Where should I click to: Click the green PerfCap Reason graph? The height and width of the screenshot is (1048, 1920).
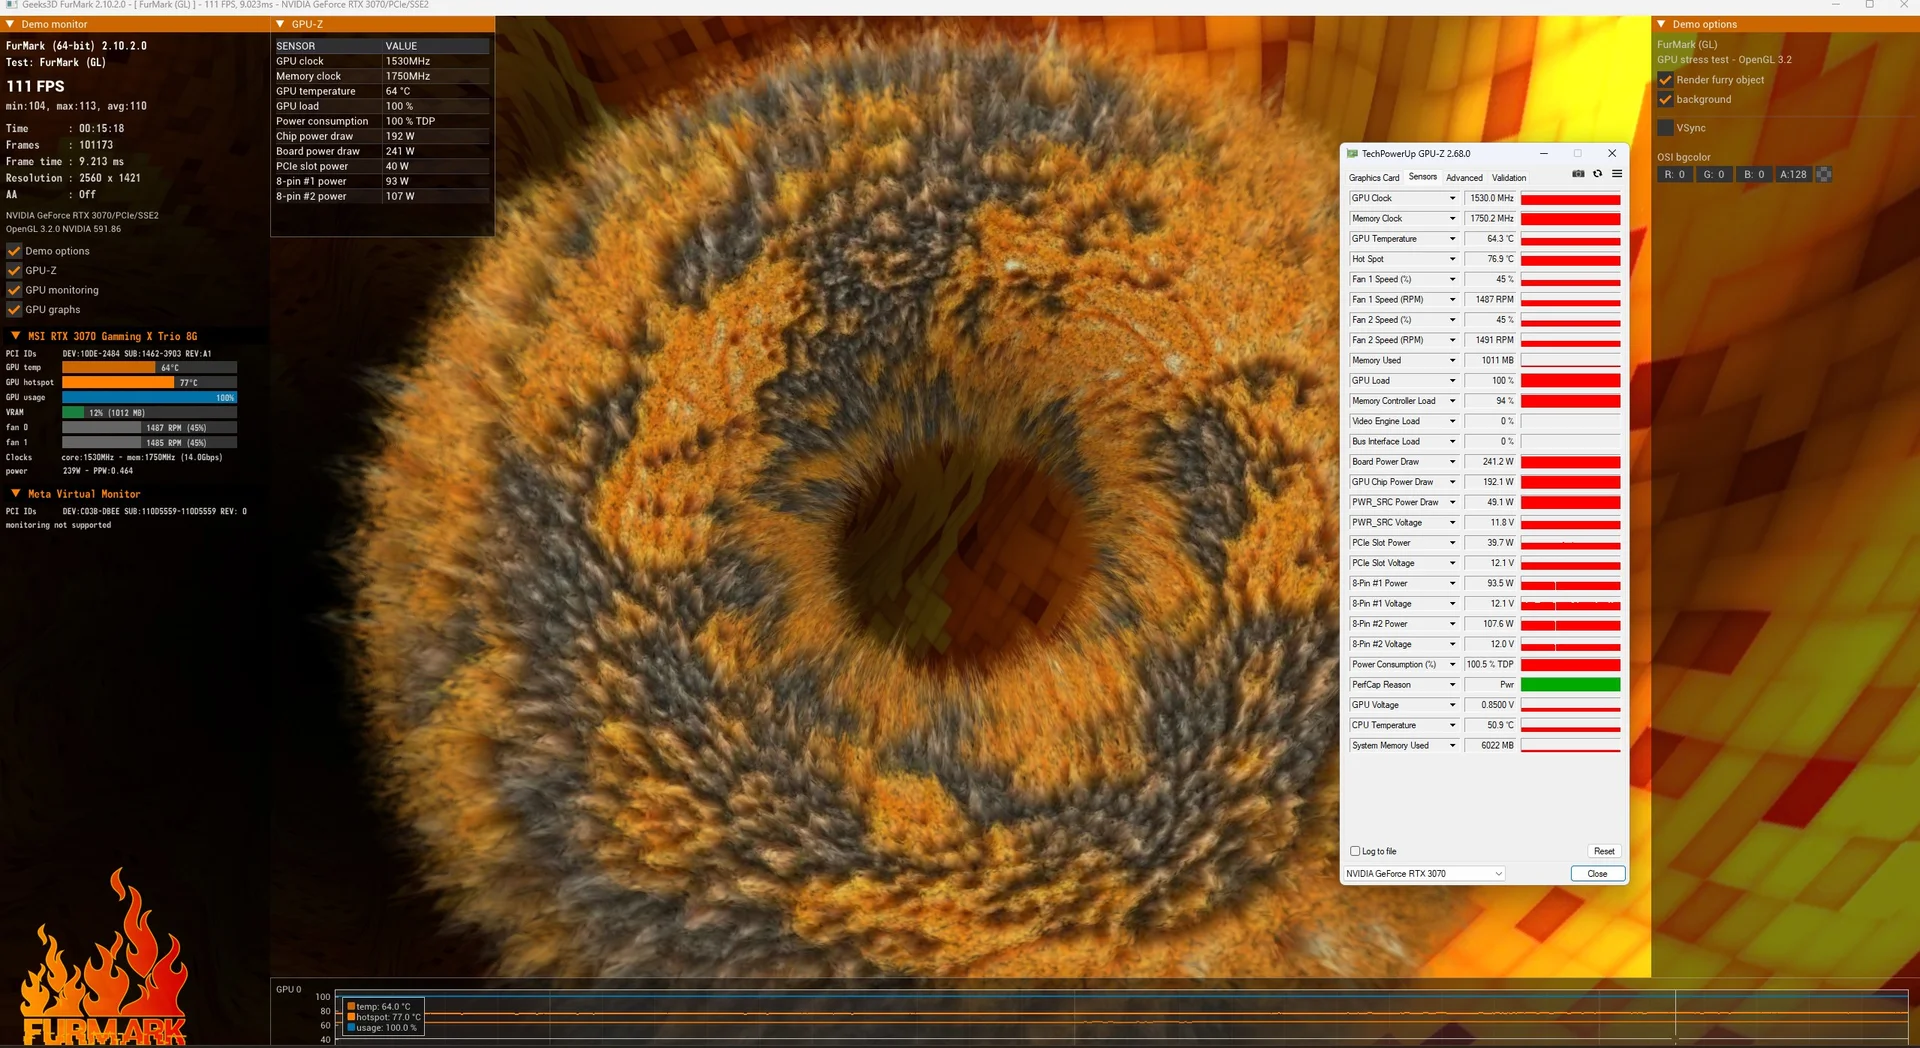click(x=1570, y=685)
